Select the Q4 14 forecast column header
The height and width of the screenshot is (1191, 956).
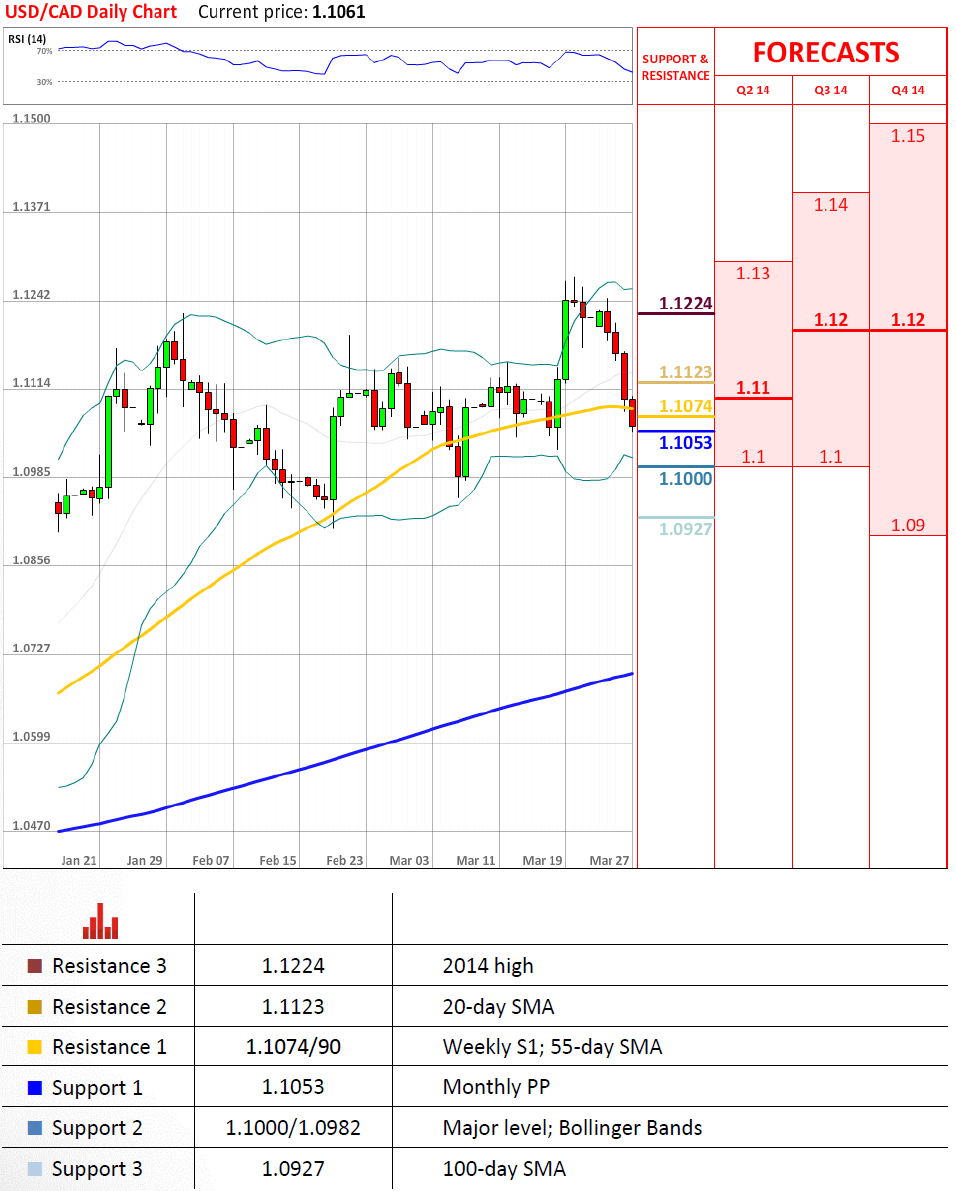[x=908, y=90]
